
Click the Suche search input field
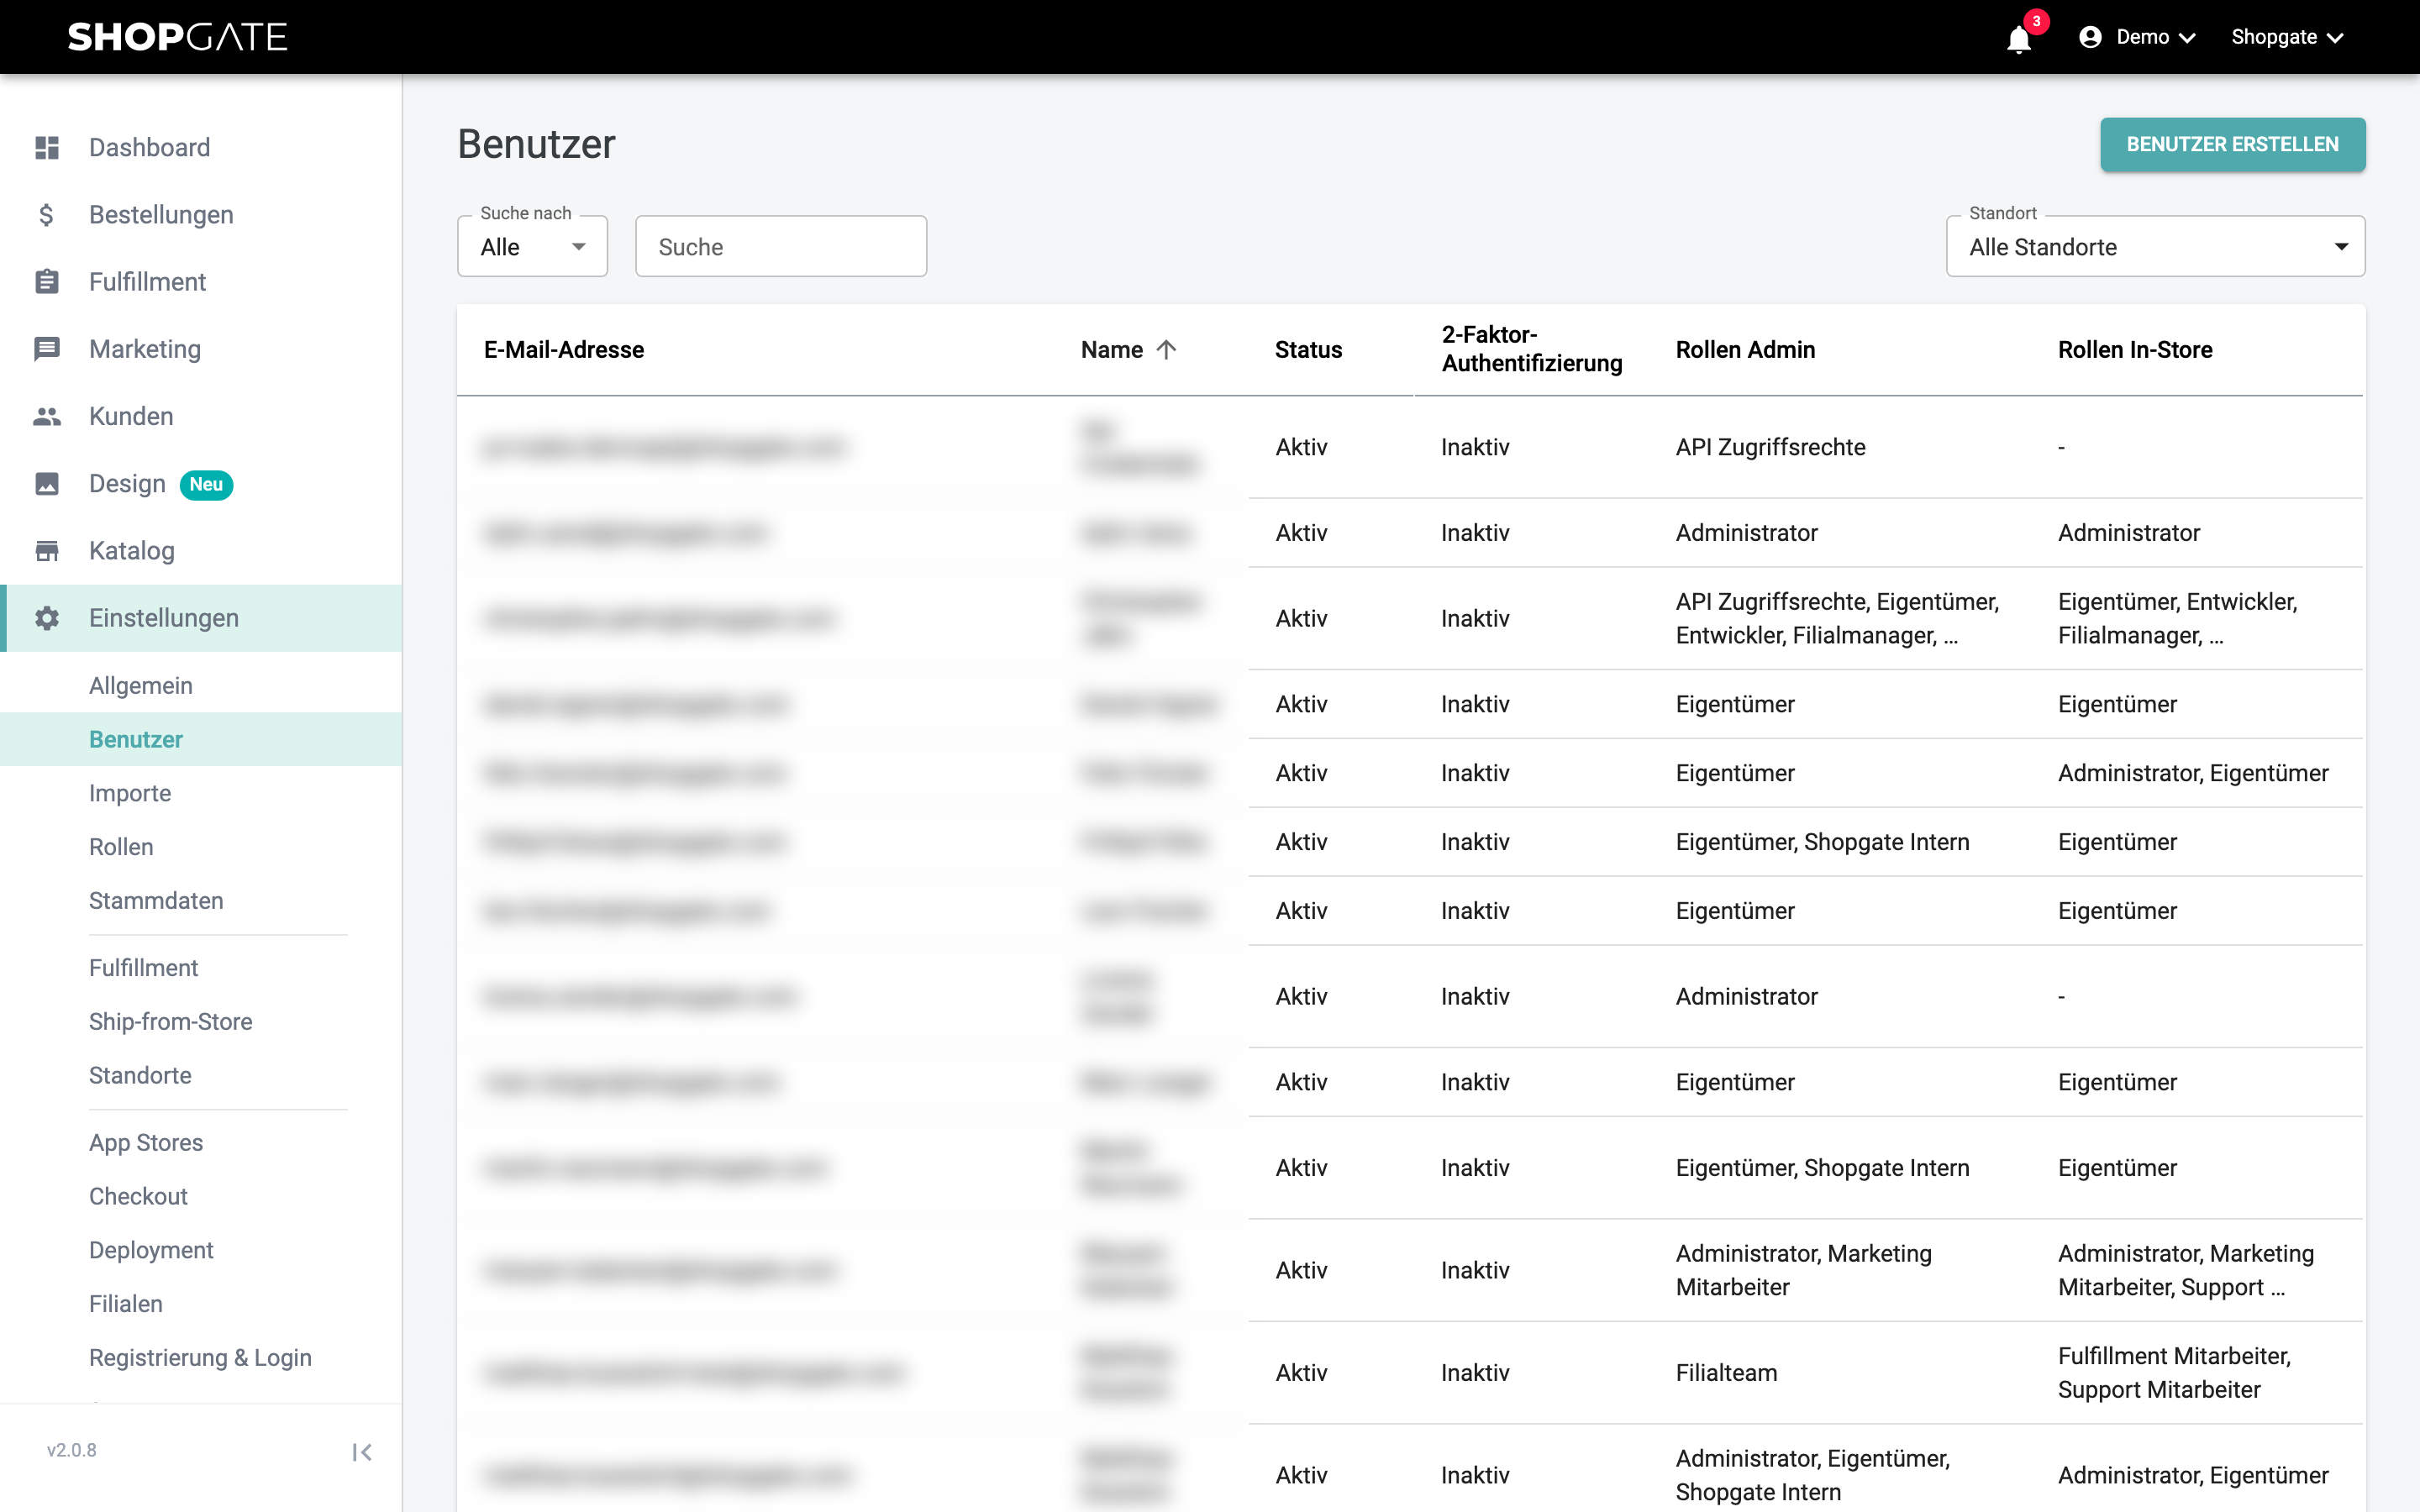[x=781, y=246]
